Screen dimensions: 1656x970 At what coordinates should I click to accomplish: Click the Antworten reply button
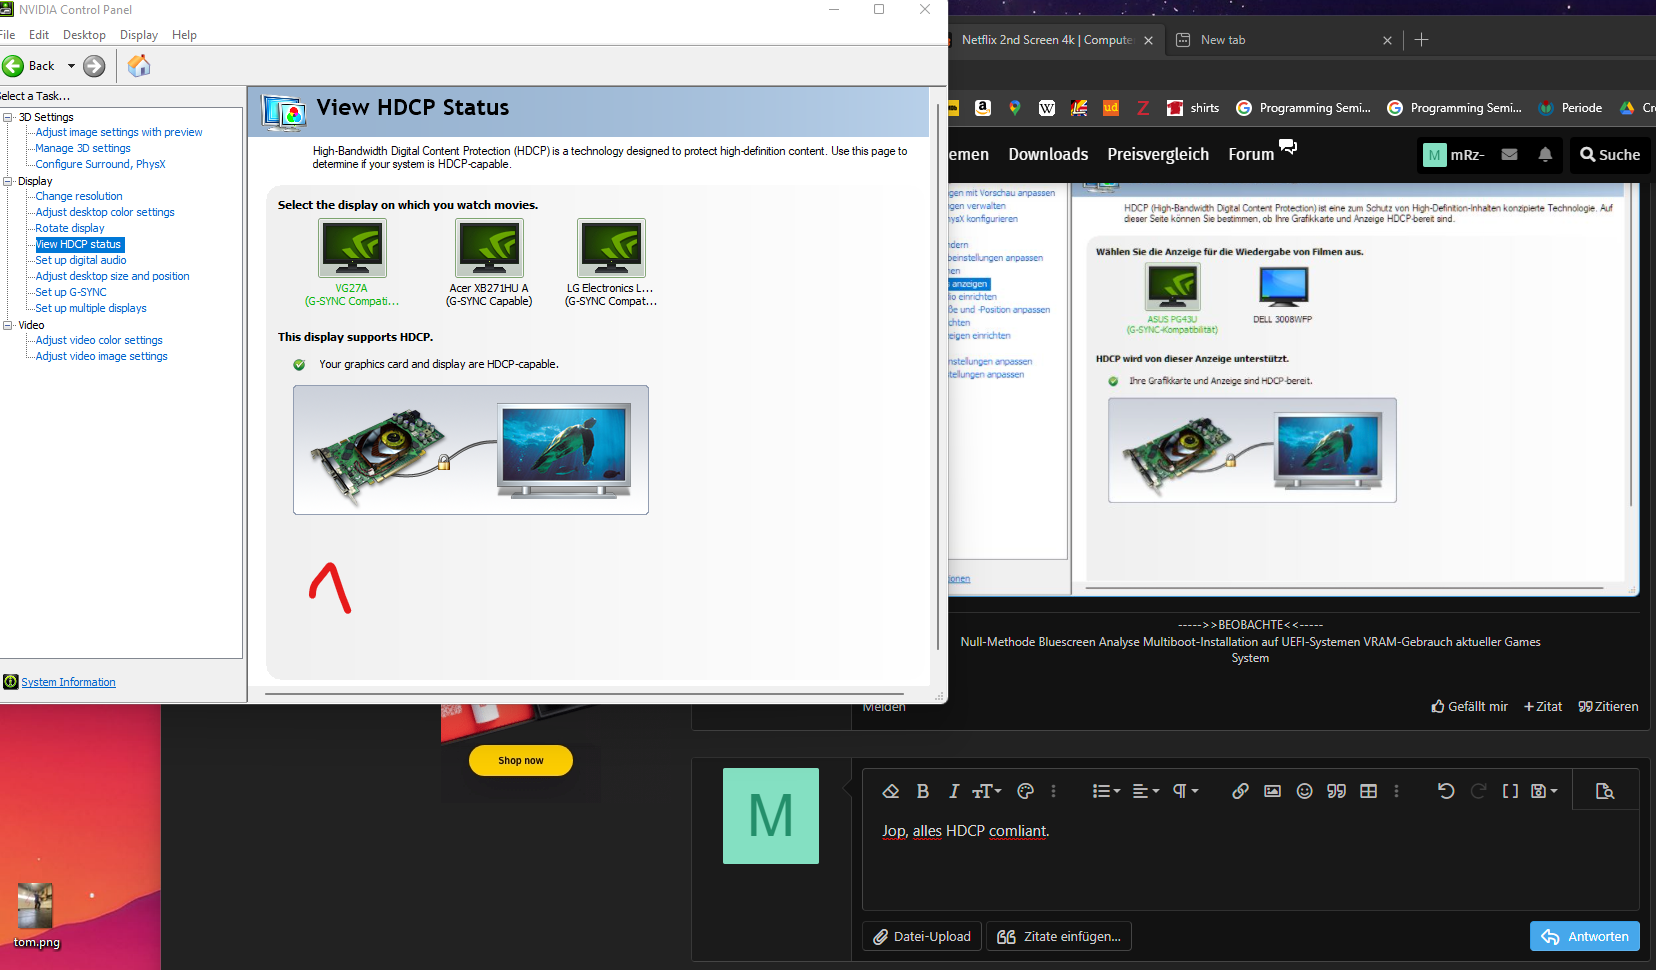tap(1584, 936)
